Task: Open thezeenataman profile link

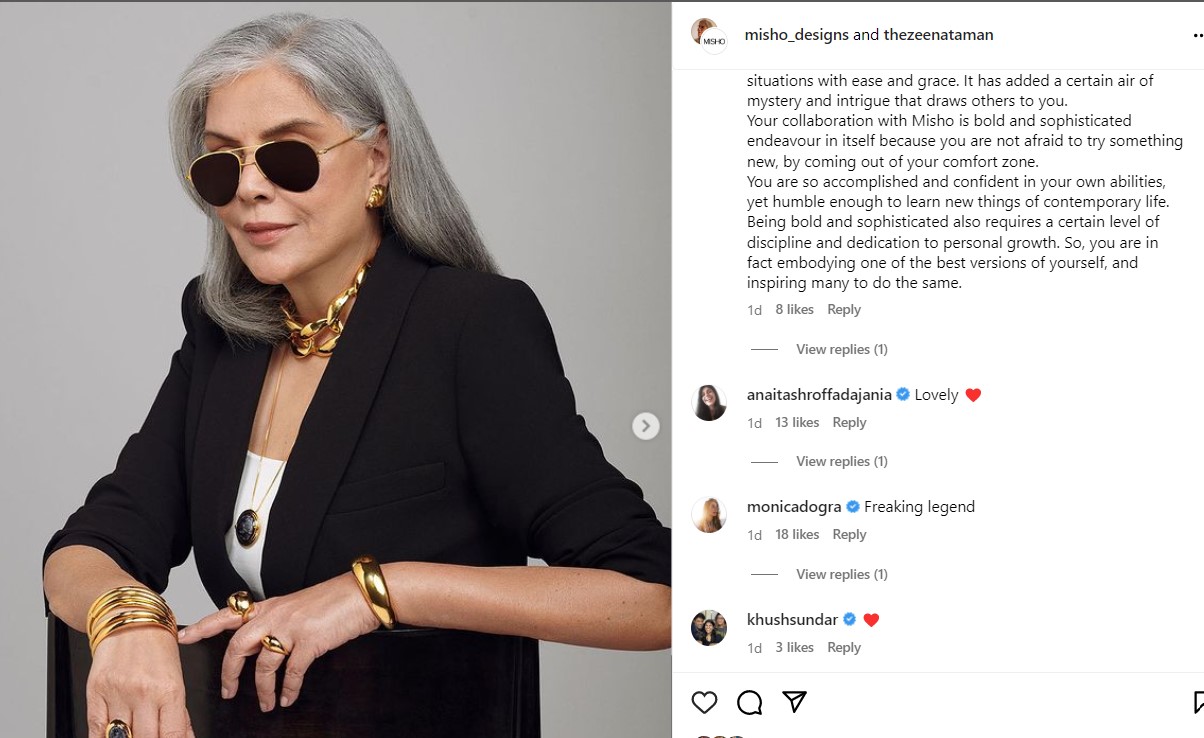Action: [x=938, y=35]
